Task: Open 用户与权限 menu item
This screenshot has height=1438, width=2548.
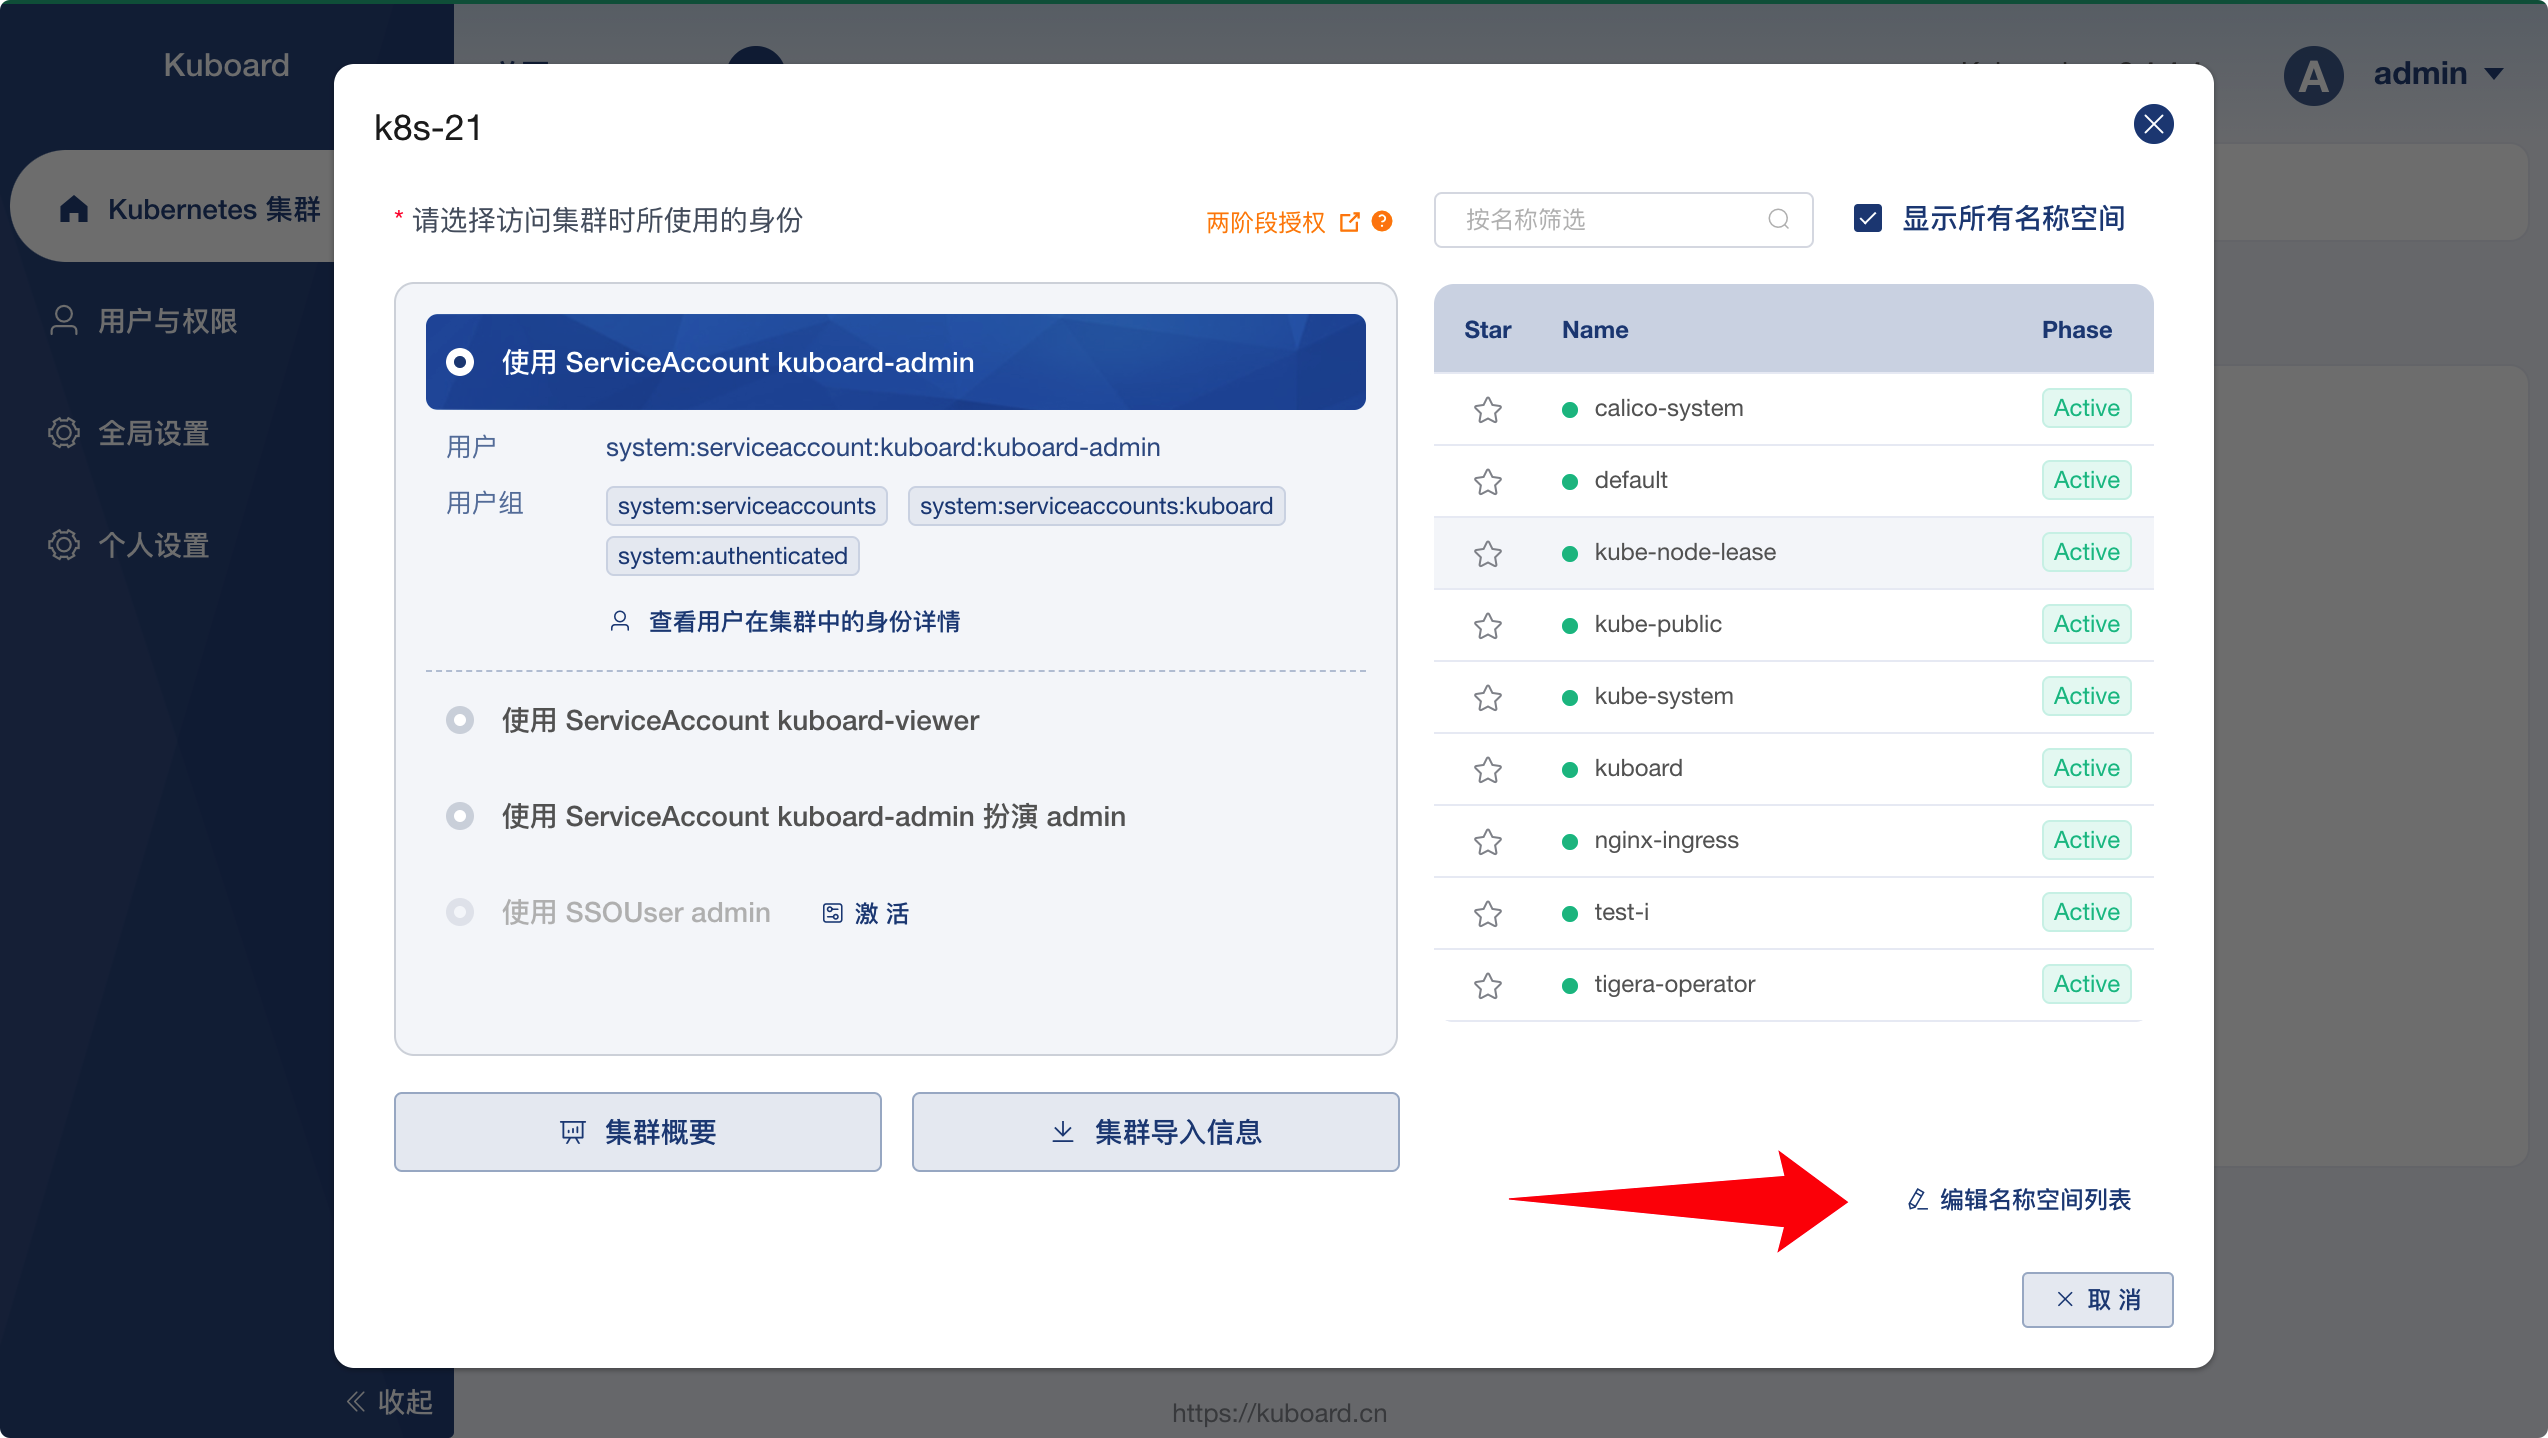Action: [167, 321]
